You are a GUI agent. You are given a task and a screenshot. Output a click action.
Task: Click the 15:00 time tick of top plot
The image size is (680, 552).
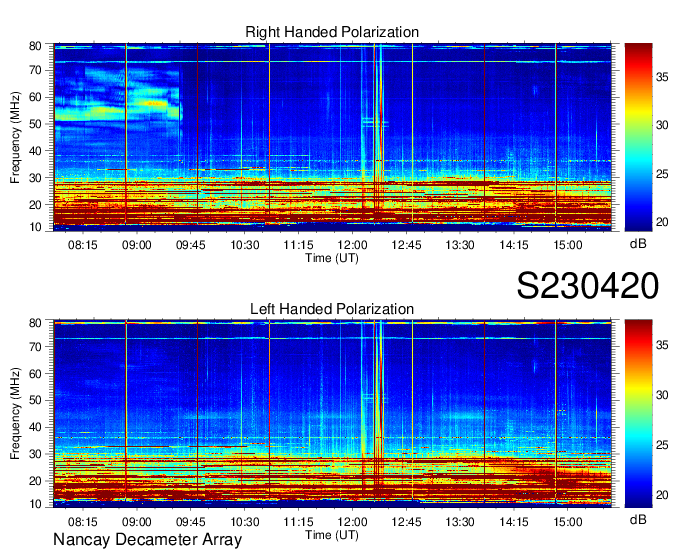click(x=568, y=245)
